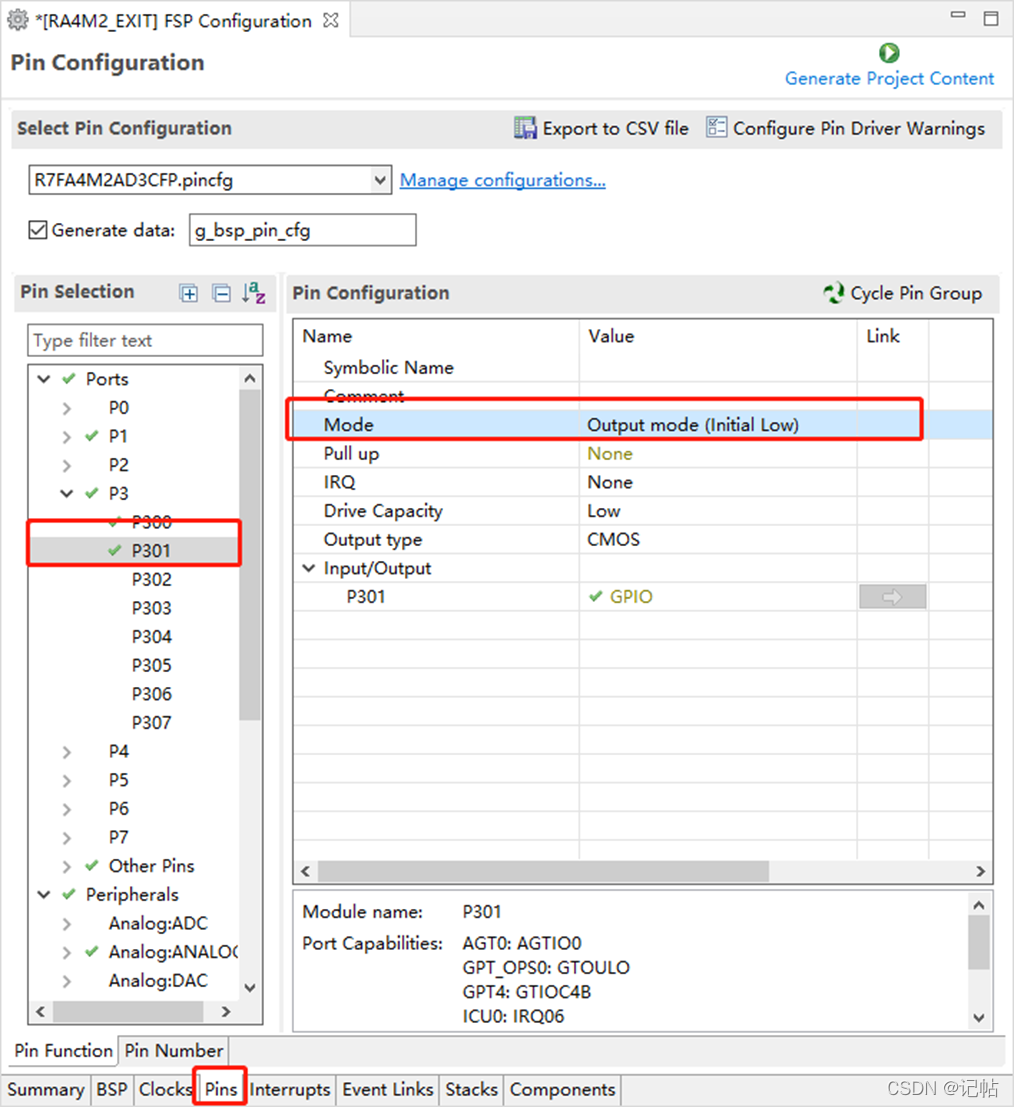Click the Pin Selection vertical scrollbar thumb
The image size is (1014, 1107).
[x=249, y=554]
